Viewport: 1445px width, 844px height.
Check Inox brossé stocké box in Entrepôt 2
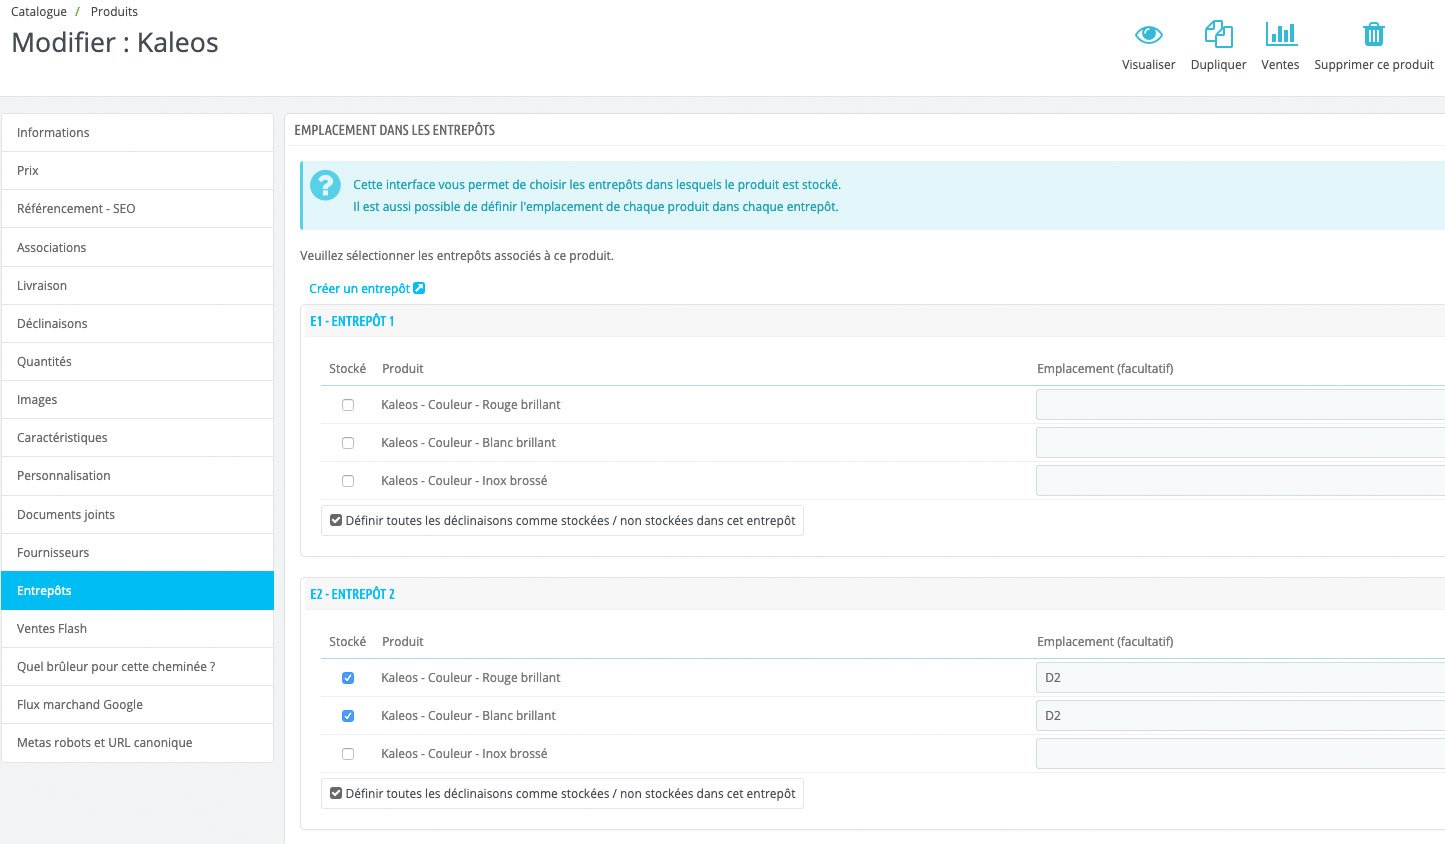pyautogui.click(x=348, y=754)
